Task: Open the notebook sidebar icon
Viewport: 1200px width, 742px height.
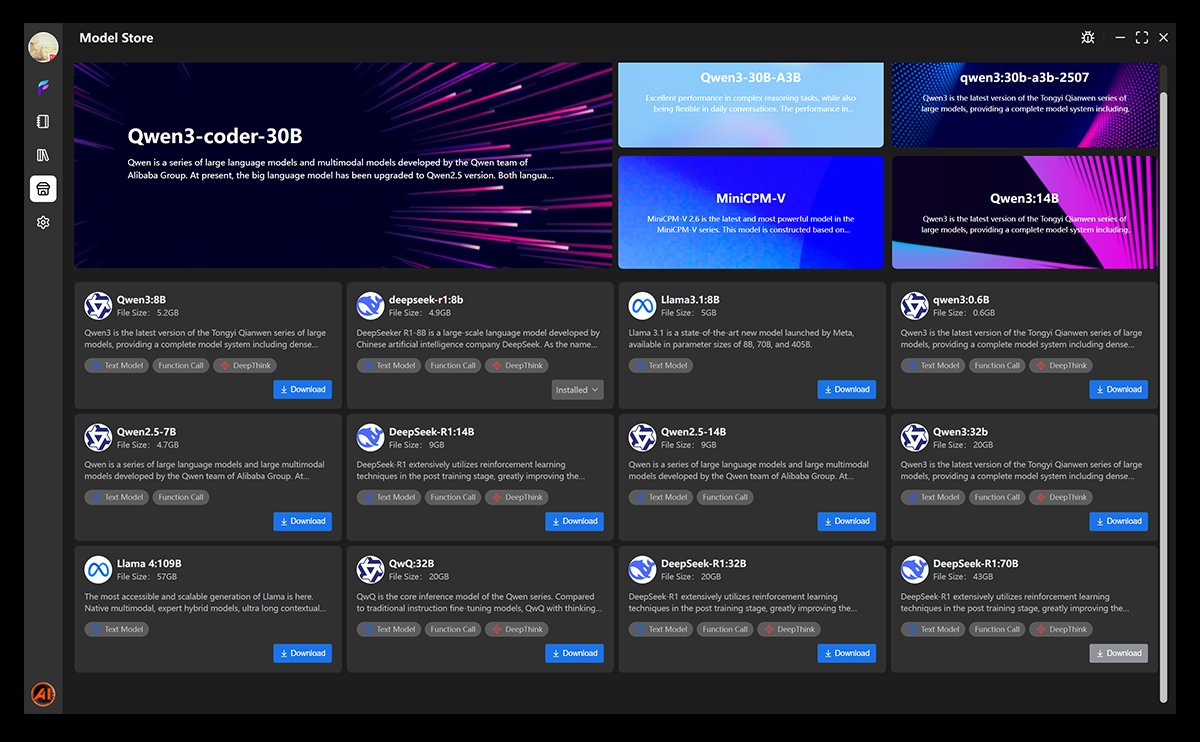Action: click(43, 122)
